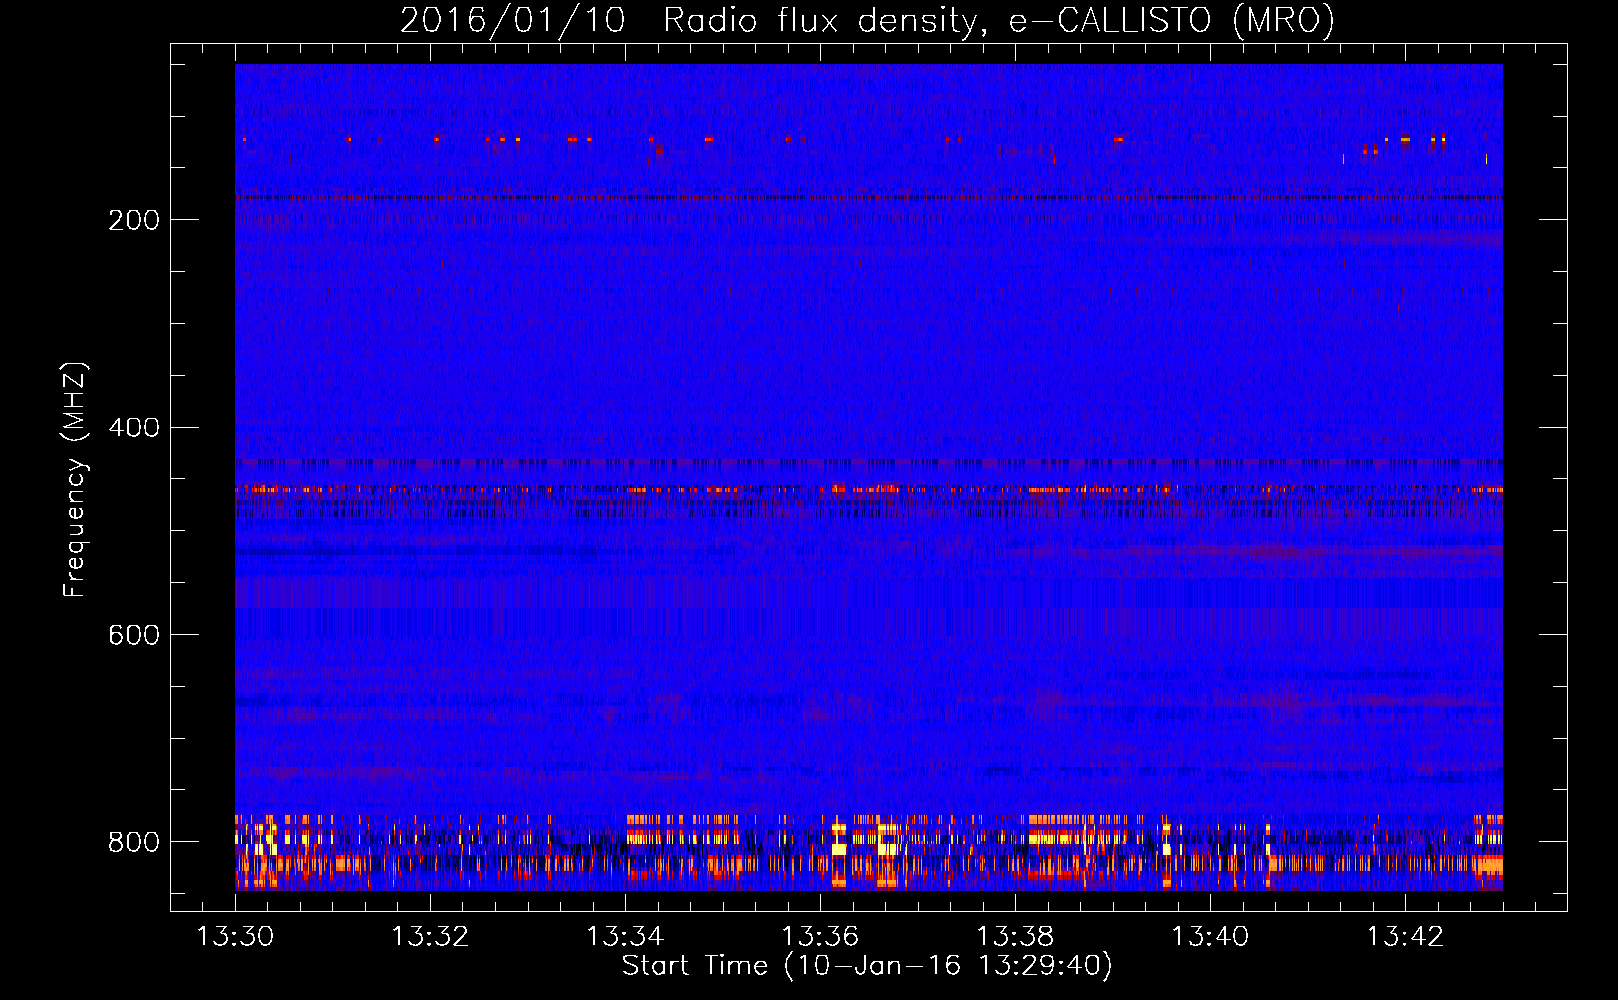This screenshot has width=1618, height=1000.
Task: Click the 13:30 time tick label
Action: click(235, 937)
